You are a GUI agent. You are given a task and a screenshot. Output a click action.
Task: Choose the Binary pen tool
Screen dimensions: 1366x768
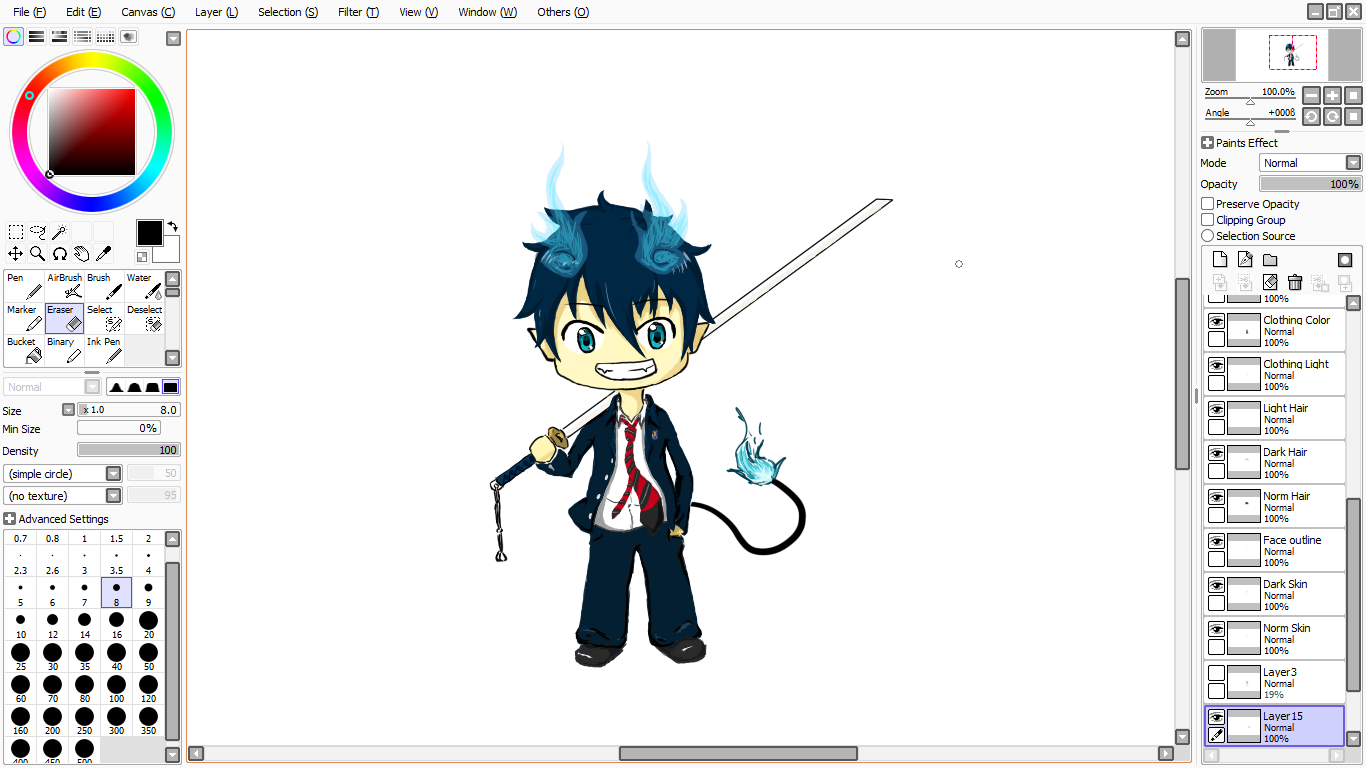click(x=65, y=350)
